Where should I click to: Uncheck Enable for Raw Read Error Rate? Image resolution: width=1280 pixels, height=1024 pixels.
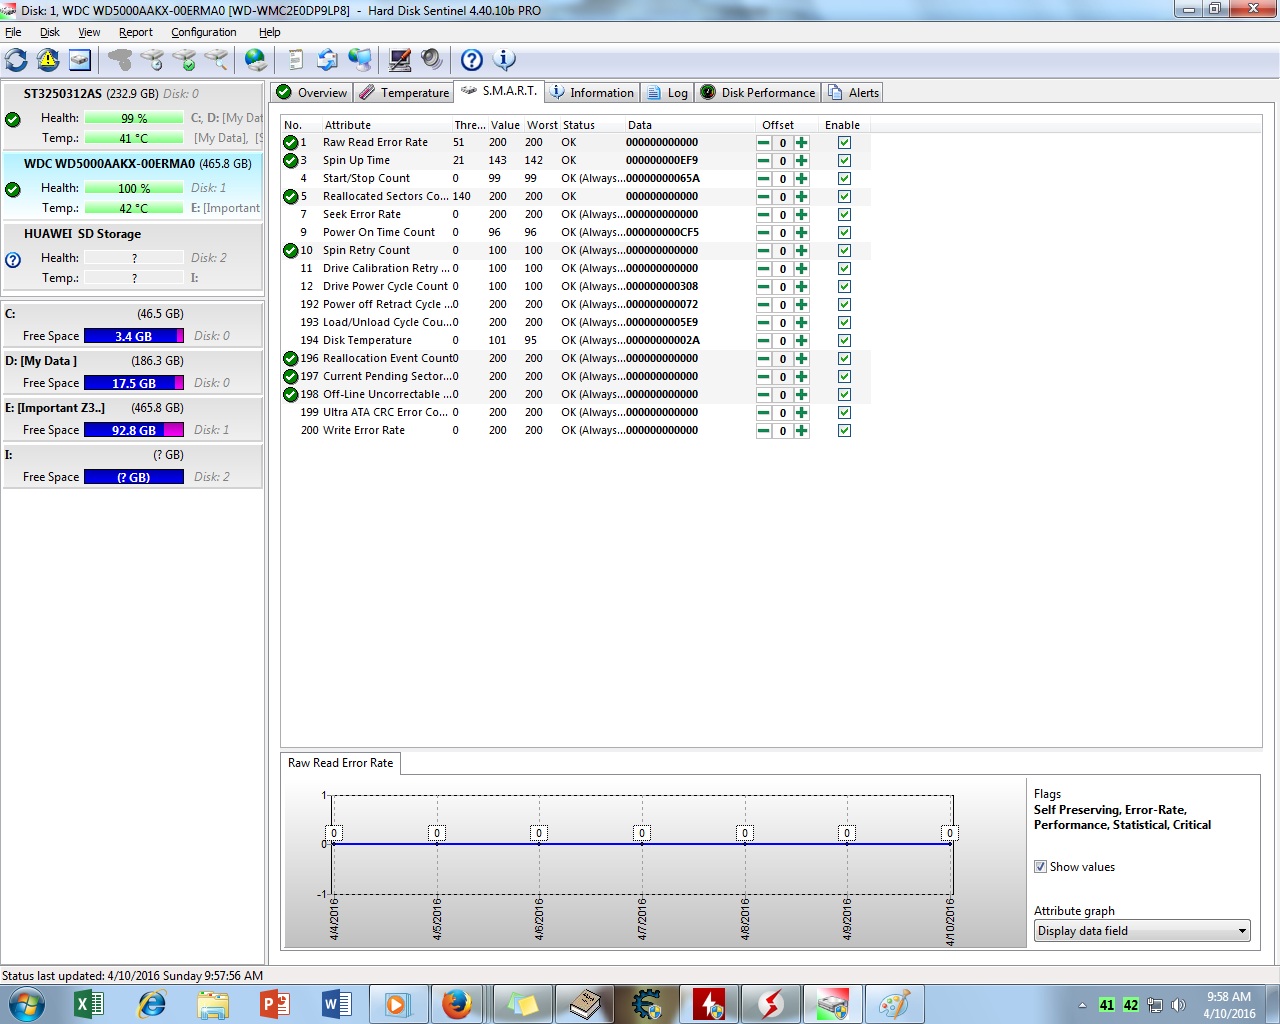tap(844, 143)
